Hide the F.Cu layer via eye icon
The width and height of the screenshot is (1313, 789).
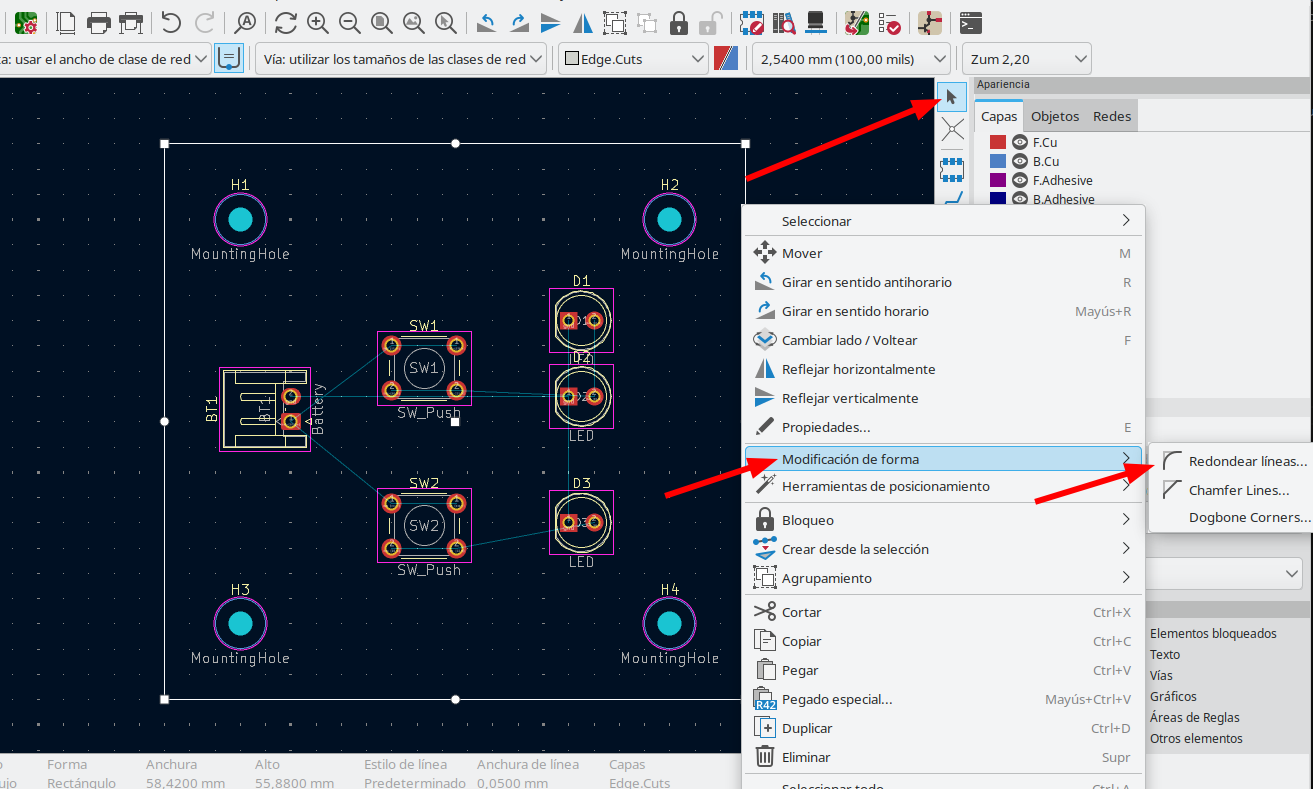point(1020,142)
